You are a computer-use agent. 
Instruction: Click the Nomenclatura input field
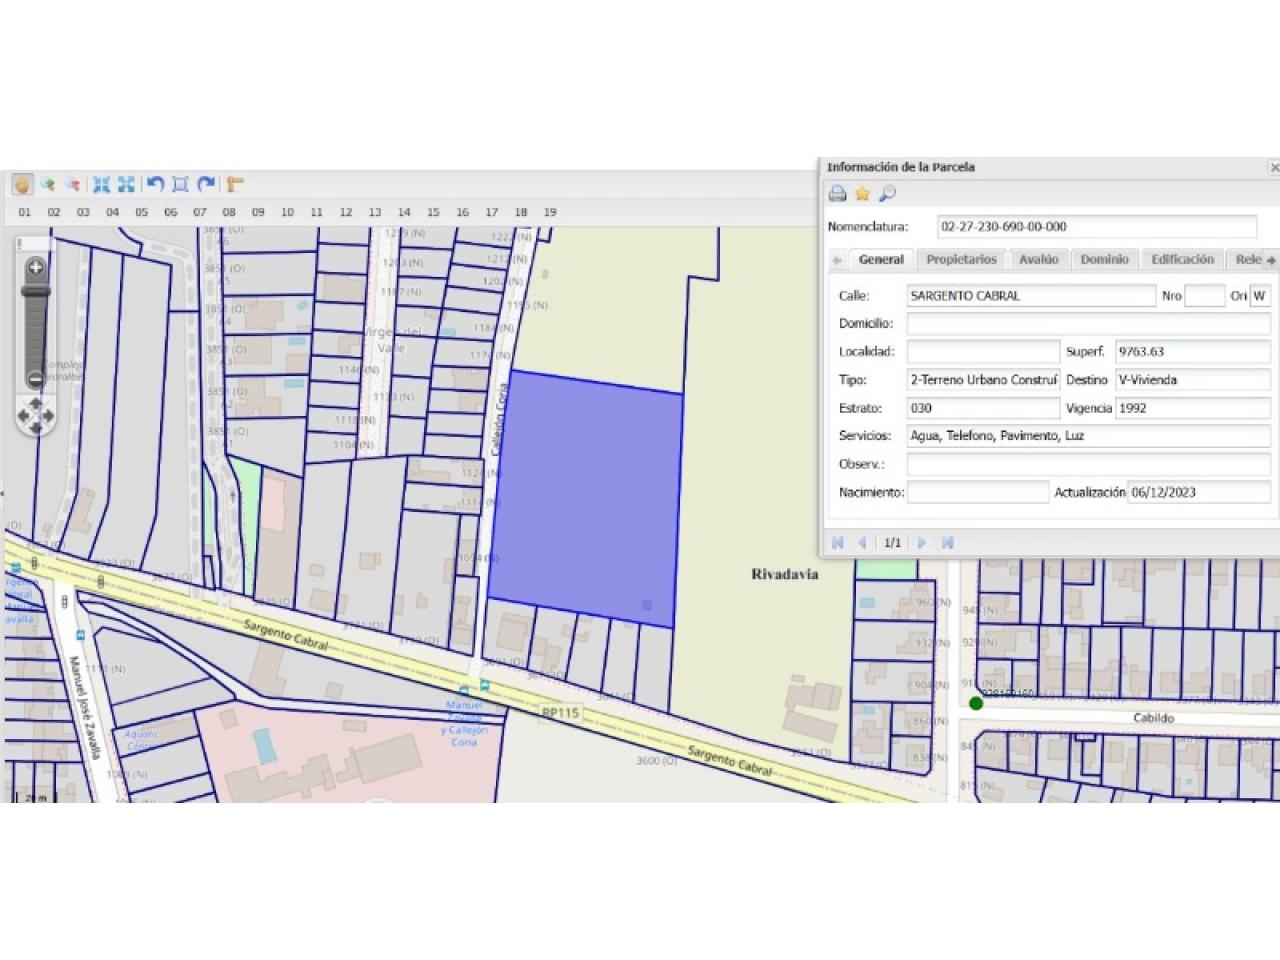tap(1096, 227)
